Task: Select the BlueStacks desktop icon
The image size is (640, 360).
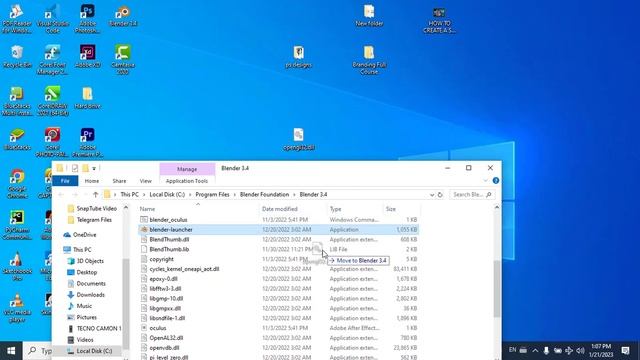Action: pos(17,139)
